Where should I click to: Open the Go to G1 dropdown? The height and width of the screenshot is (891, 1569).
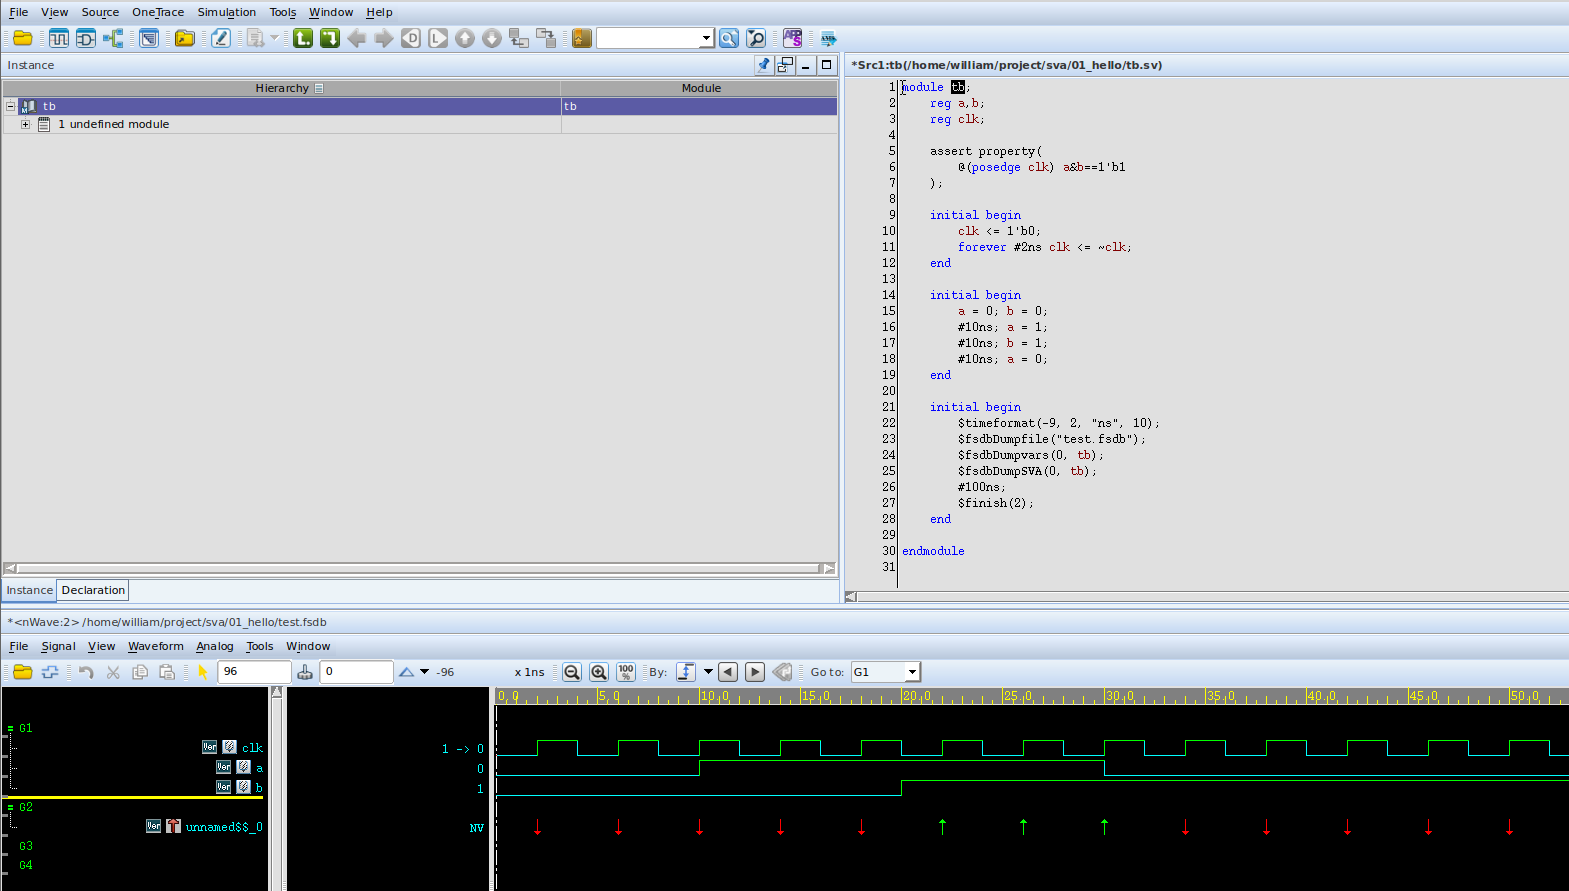click(x=912, y=672)
